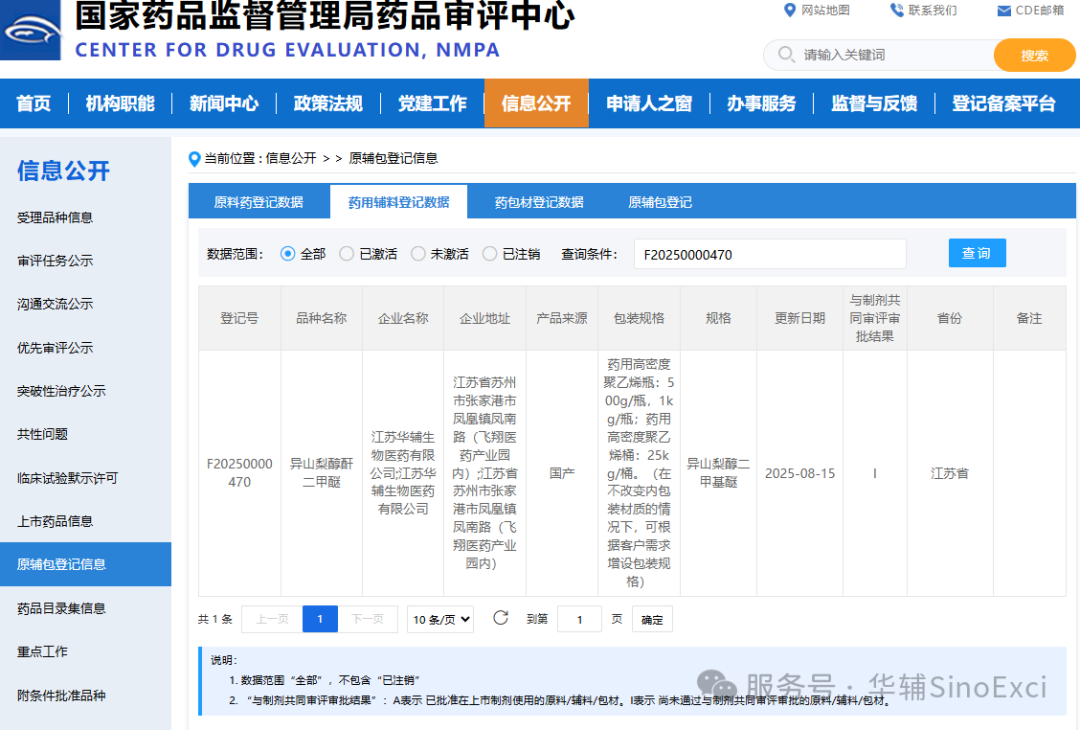Open 审评任务公示 in sidebar
The width and height of the screenshot is (1080, 730).
tap(55, 261)
